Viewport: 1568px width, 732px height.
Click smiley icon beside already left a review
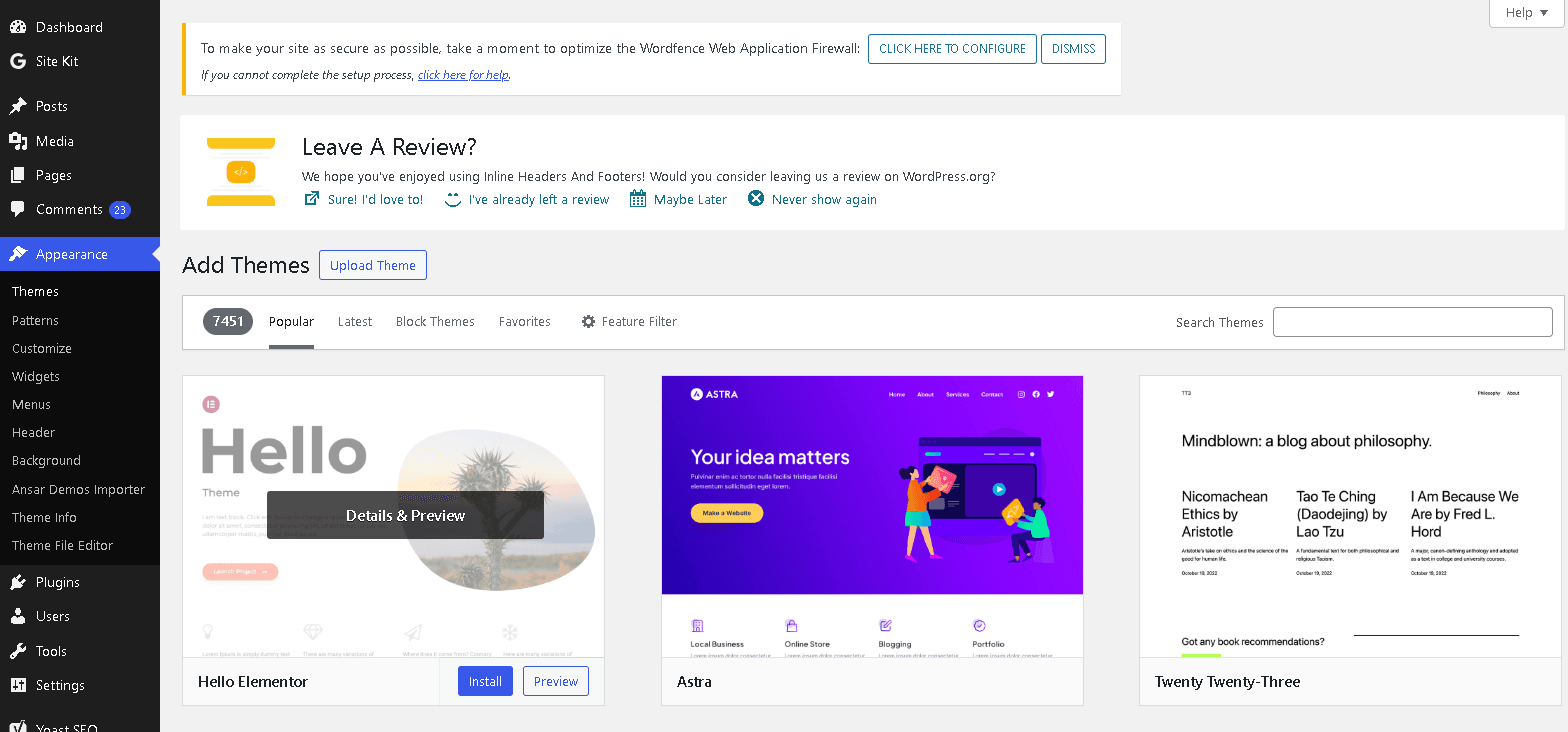pyautogui.click(x=453, y=199)
